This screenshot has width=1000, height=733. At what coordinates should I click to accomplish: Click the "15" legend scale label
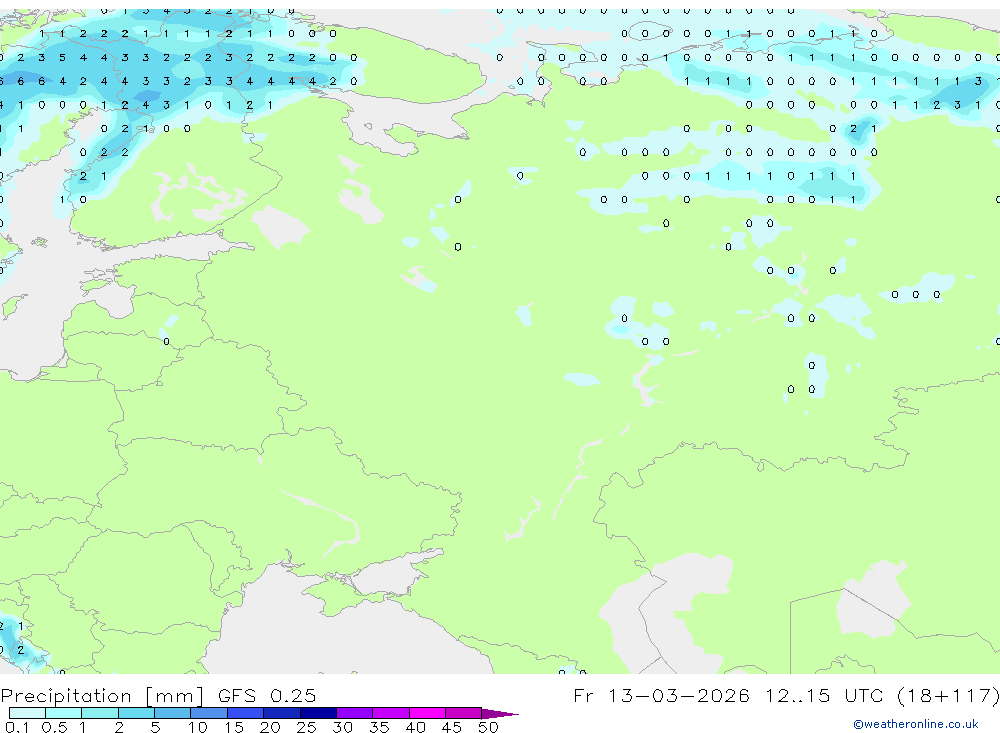(x=234, y=727)
